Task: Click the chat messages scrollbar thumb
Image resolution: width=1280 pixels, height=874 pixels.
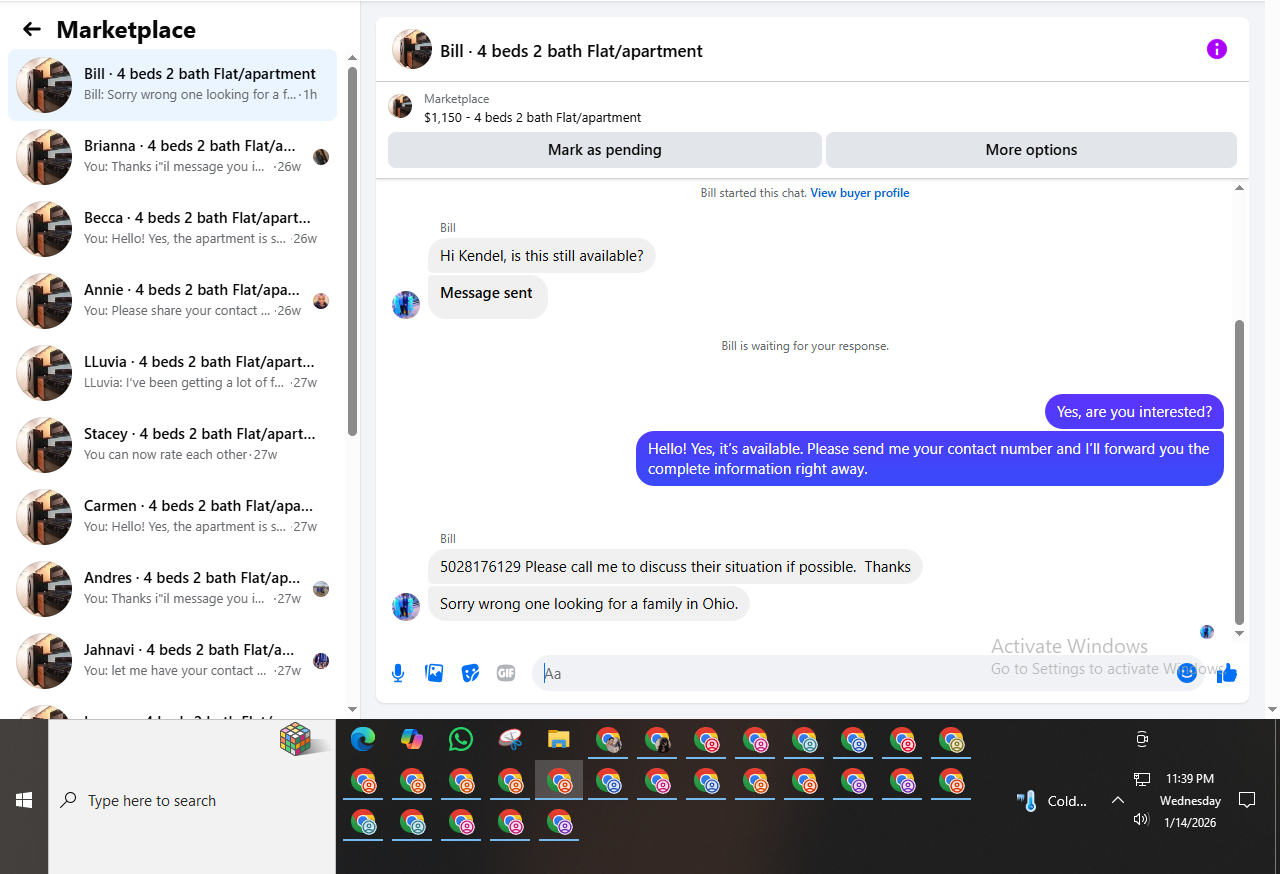Action: coord(1240,472)
